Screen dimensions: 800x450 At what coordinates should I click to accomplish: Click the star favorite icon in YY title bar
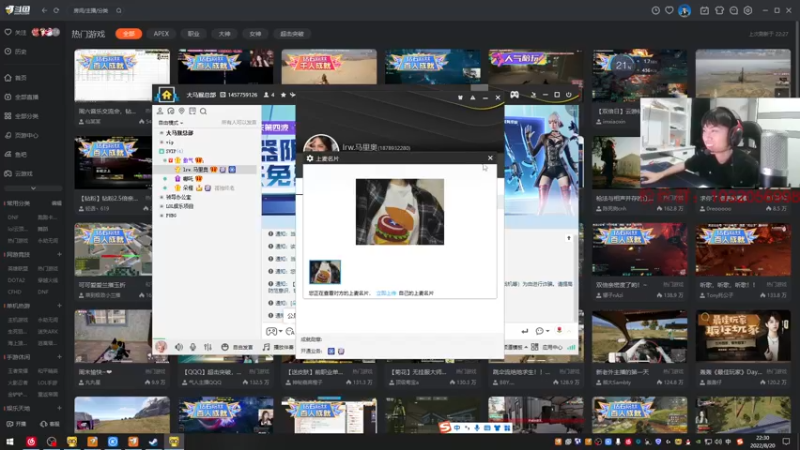click(283, 95)
